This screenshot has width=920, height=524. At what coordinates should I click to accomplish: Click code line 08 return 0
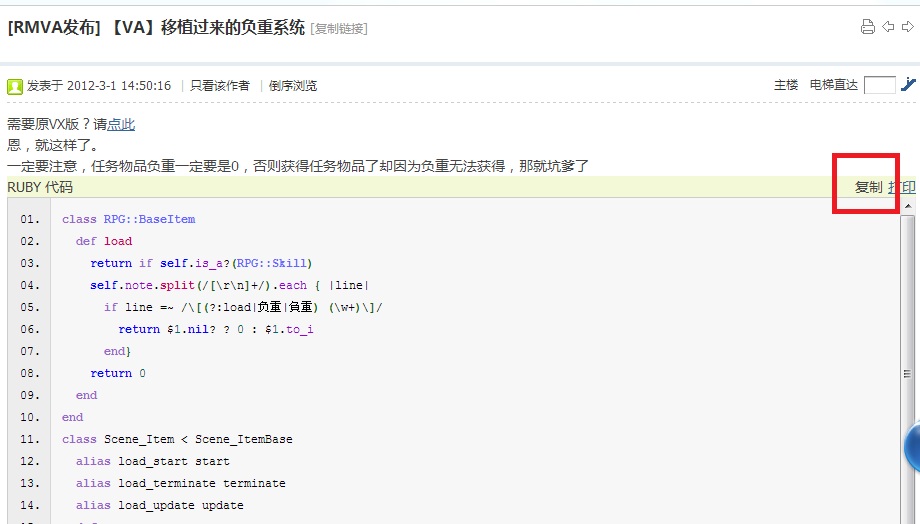(x=118, y=373)
